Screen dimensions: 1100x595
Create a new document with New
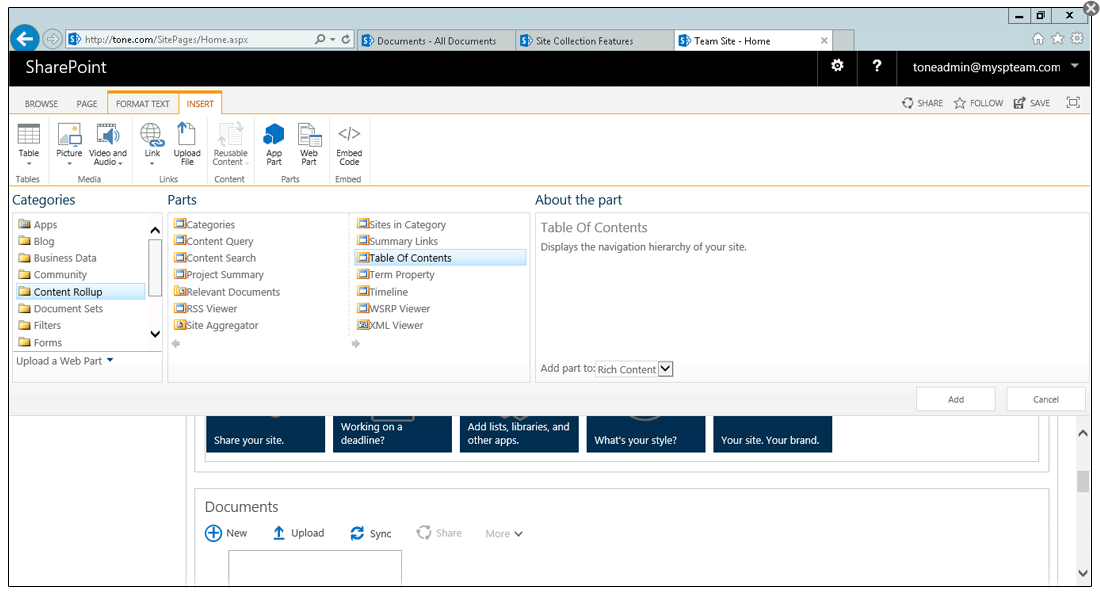click(x=226, y=533)
